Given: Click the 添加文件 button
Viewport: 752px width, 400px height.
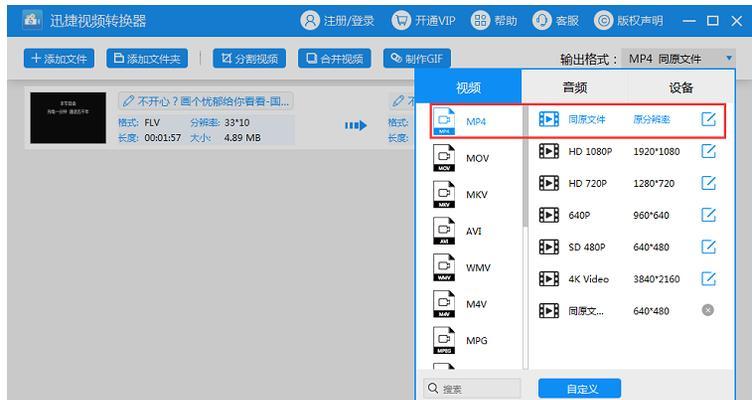Looking at the screenshot, I should 59,59.
